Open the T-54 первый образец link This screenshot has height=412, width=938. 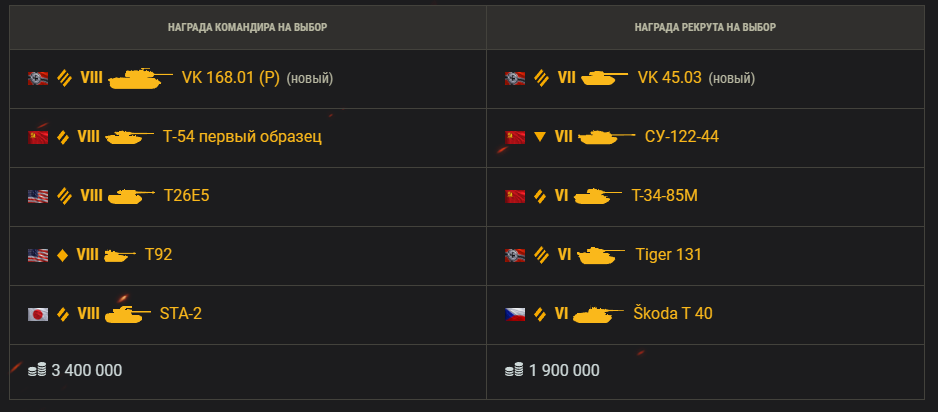click(242, 137)
